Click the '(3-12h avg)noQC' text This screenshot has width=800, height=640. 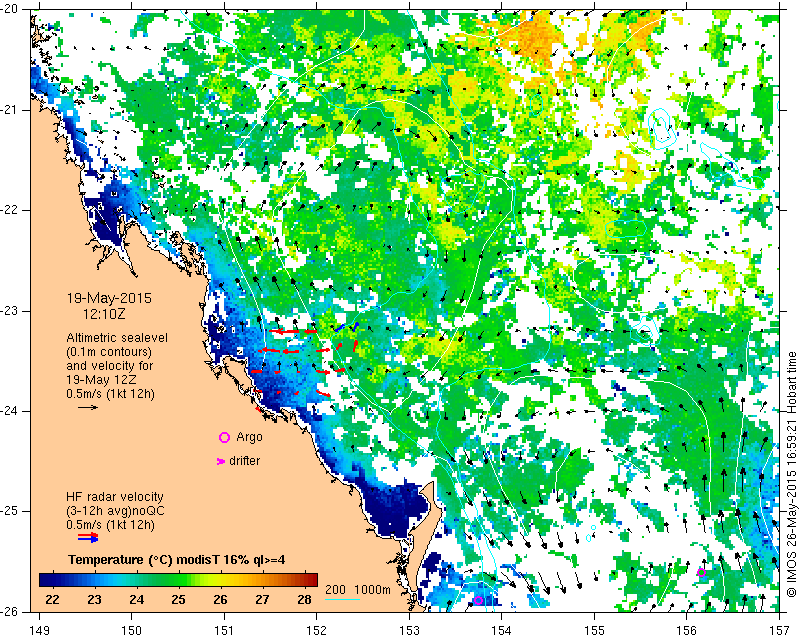click(115, 510)
